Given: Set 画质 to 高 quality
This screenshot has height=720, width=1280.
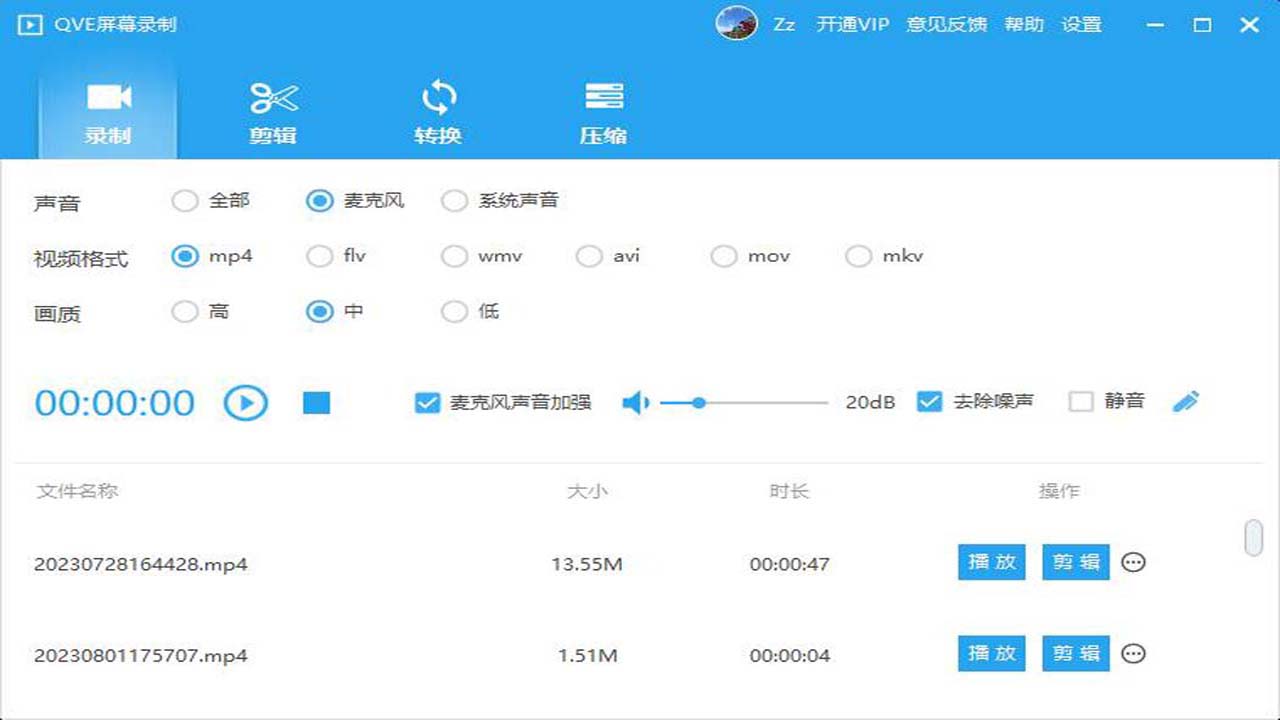Looking at the screenshot, I should point(184,312).
